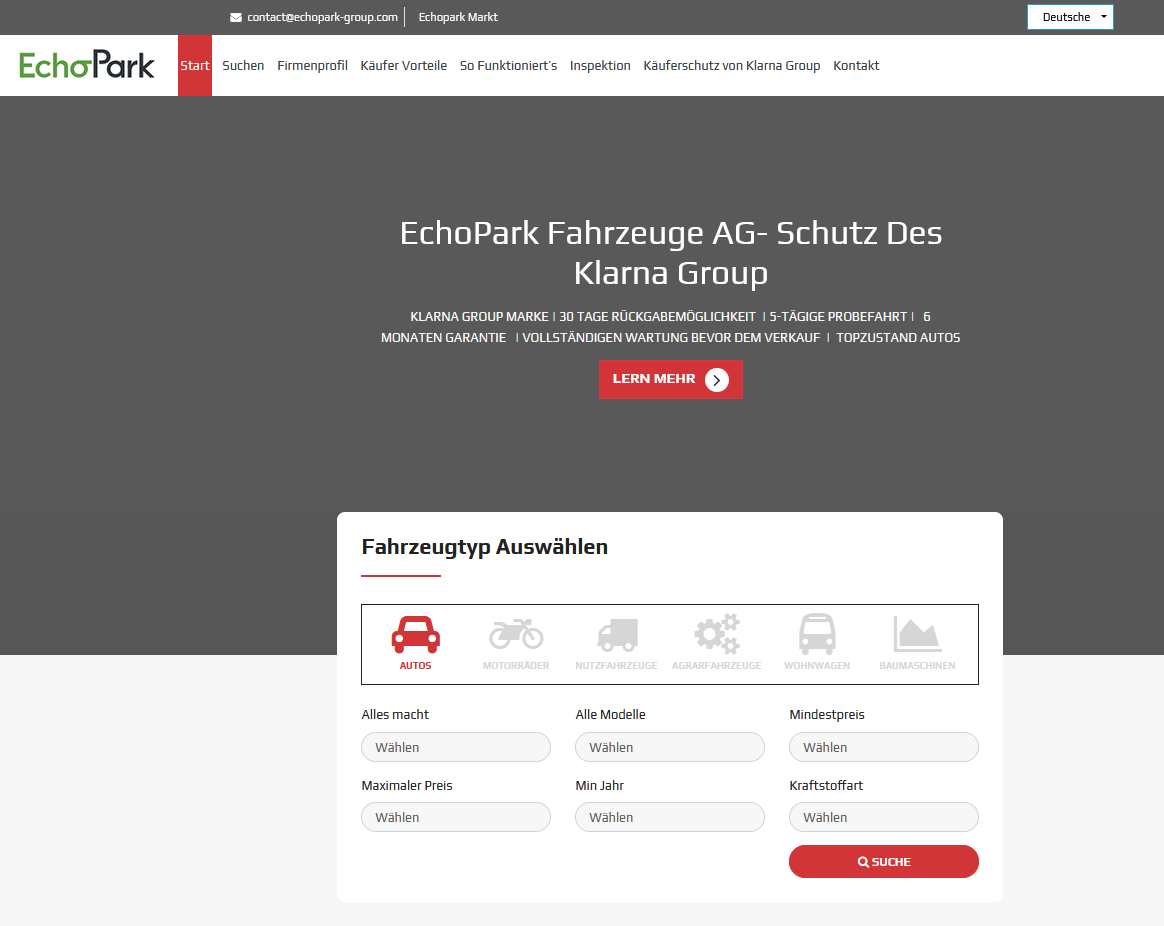Click the Fahrzeugtyp Auswählen heading
Screen dimensions: 1164x926
point(485,547)
